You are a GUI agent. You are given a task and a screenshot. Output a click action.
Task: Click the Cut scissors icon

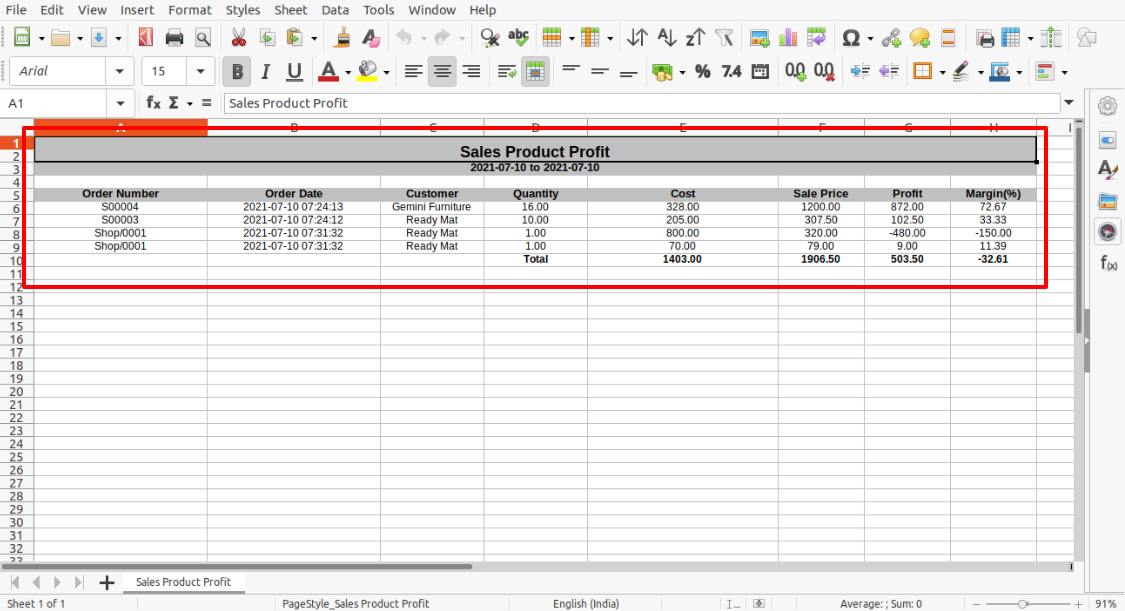(x=238, y=38)
